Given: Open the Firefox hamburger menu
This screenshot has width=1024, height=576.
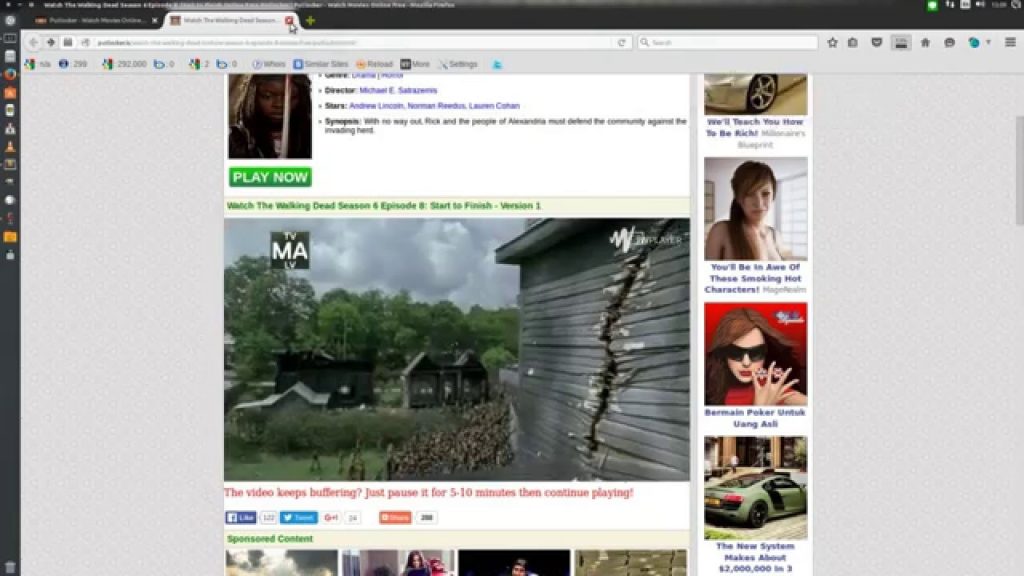Looking at the screenshot, I should [1010, 42].
